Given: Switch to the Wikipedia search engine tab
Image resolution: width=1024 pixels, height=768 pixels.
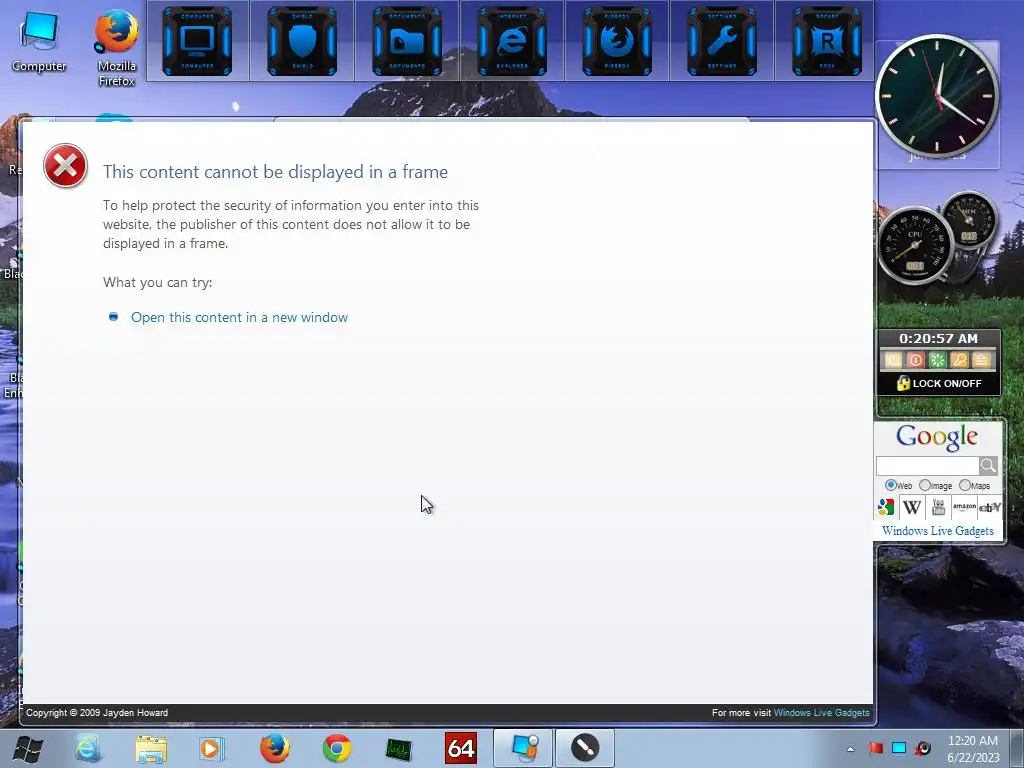Looking at the screenshot, I should 912,507.
